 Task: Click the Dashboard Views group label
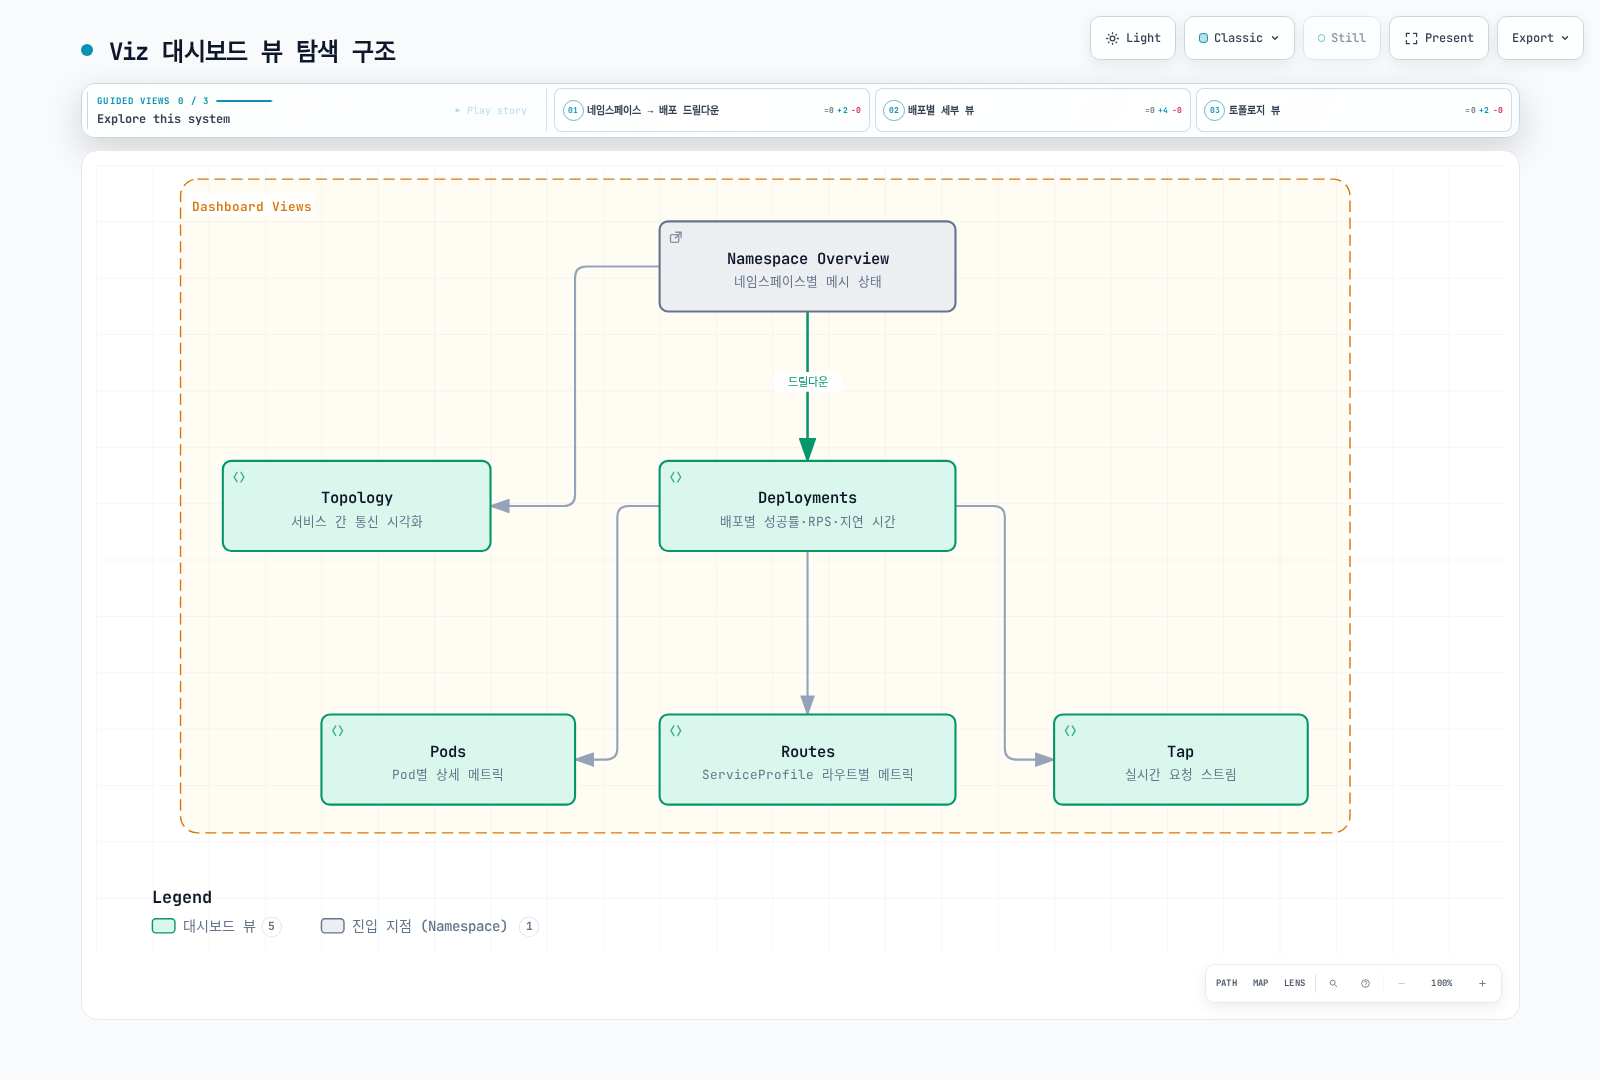pos(252,207)
